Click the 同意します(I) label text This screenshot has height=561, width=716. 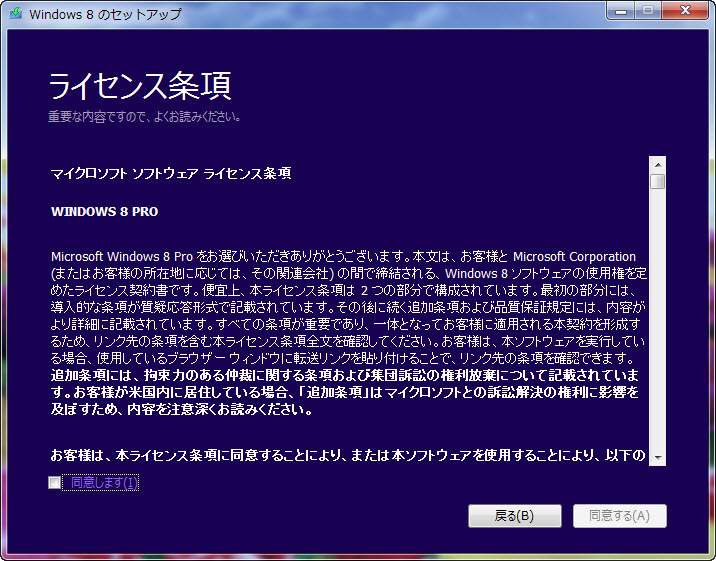104,482
